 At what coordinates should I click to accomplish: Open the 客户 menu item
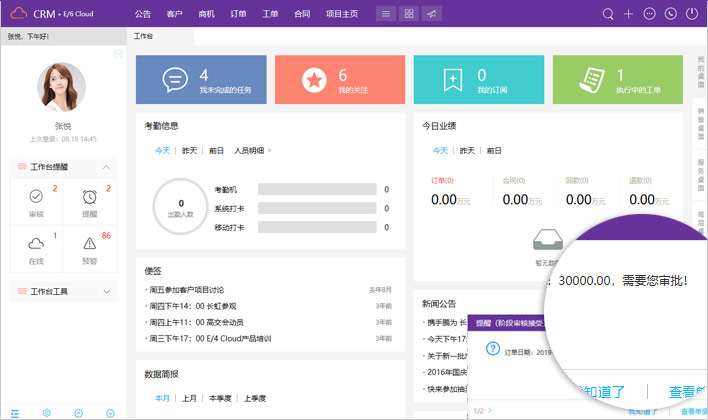click(x=175, y=14)
